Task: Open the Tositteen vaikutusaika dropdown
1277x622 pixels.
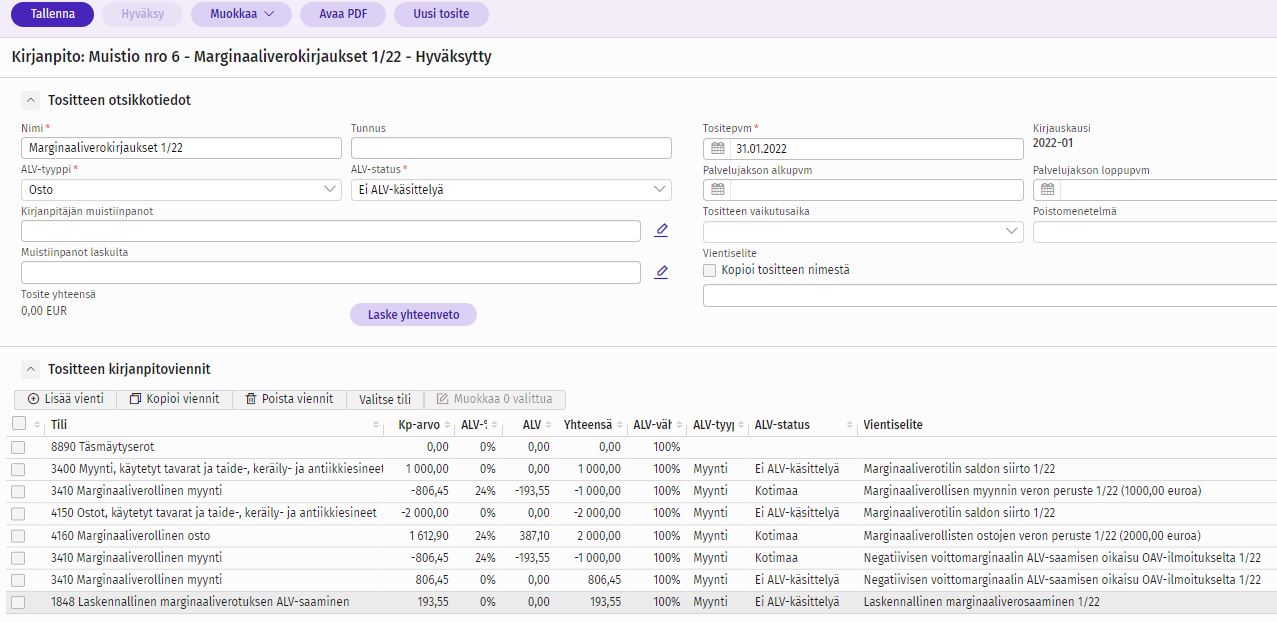Action: [863, 231]
